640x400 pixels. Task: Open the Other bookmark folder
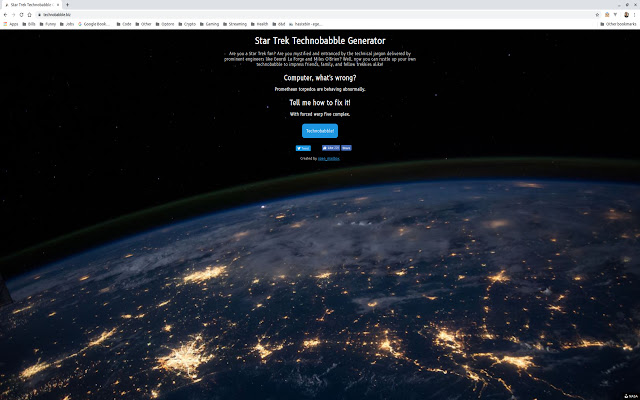pos(144,24)
